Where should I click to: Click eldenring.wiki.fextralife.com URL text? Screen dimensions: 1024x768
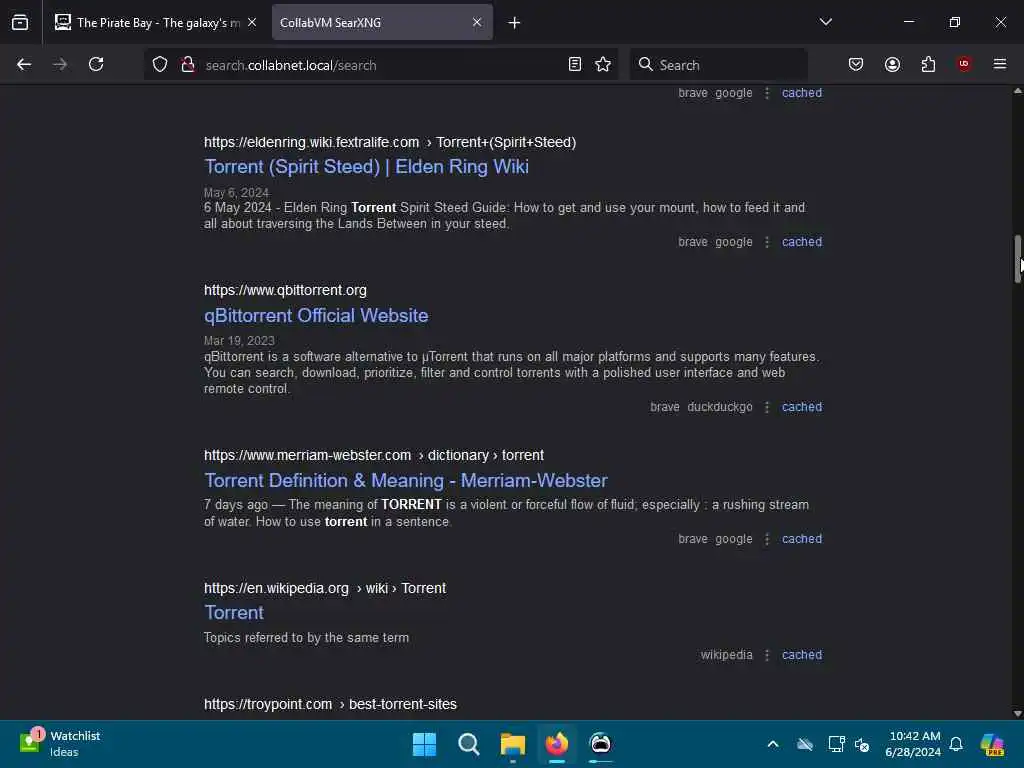click(390, 142)
